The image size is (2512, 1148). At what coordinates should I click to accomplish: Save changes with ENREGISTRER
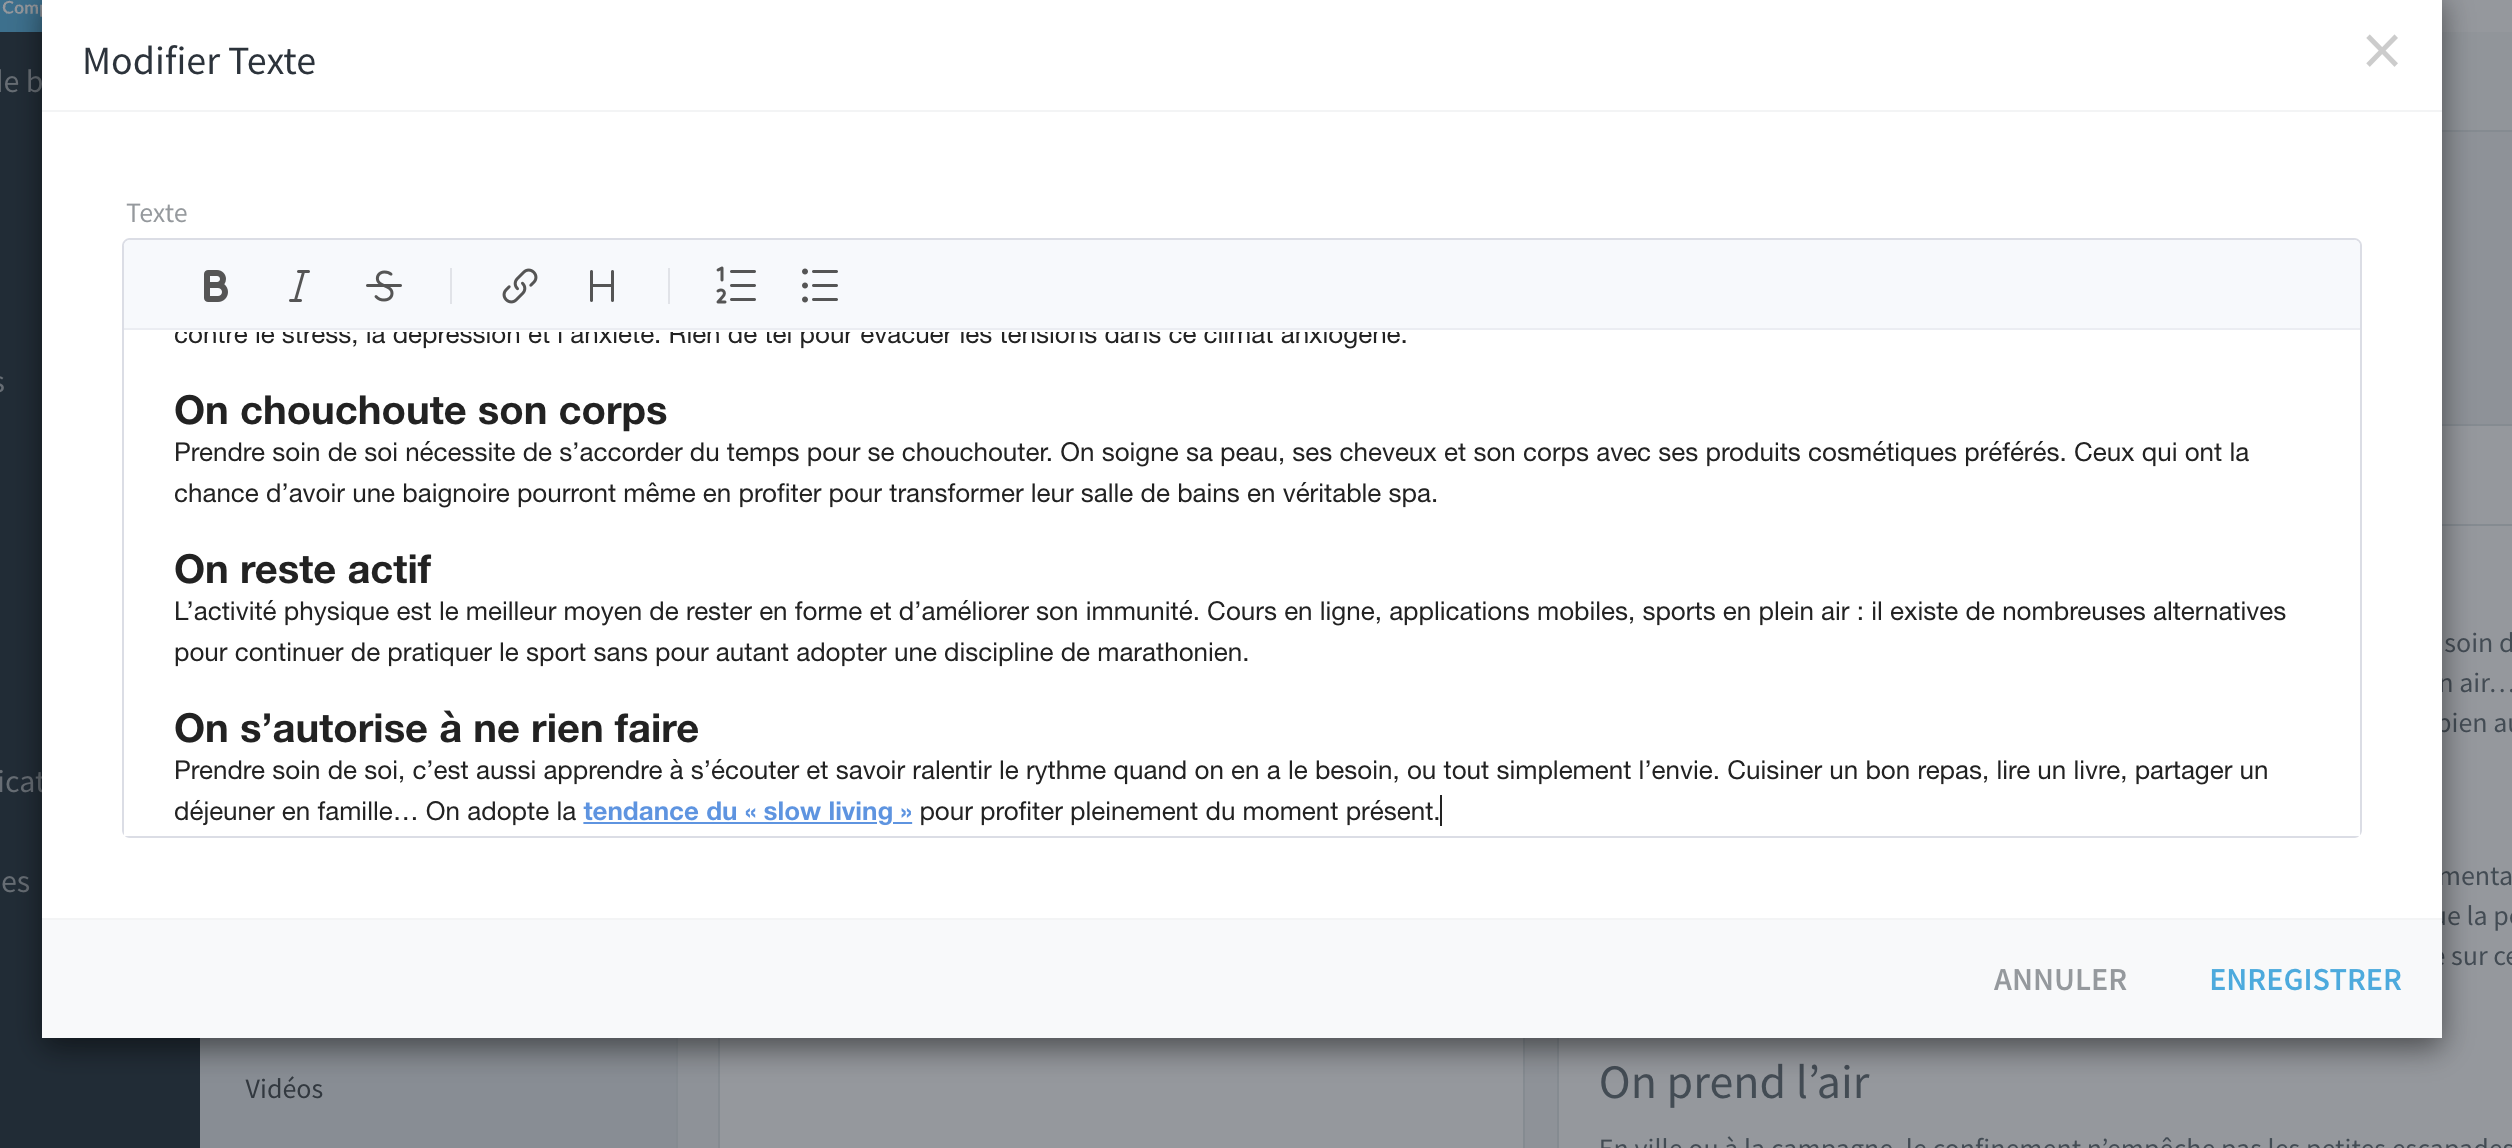coord(2305,980)
